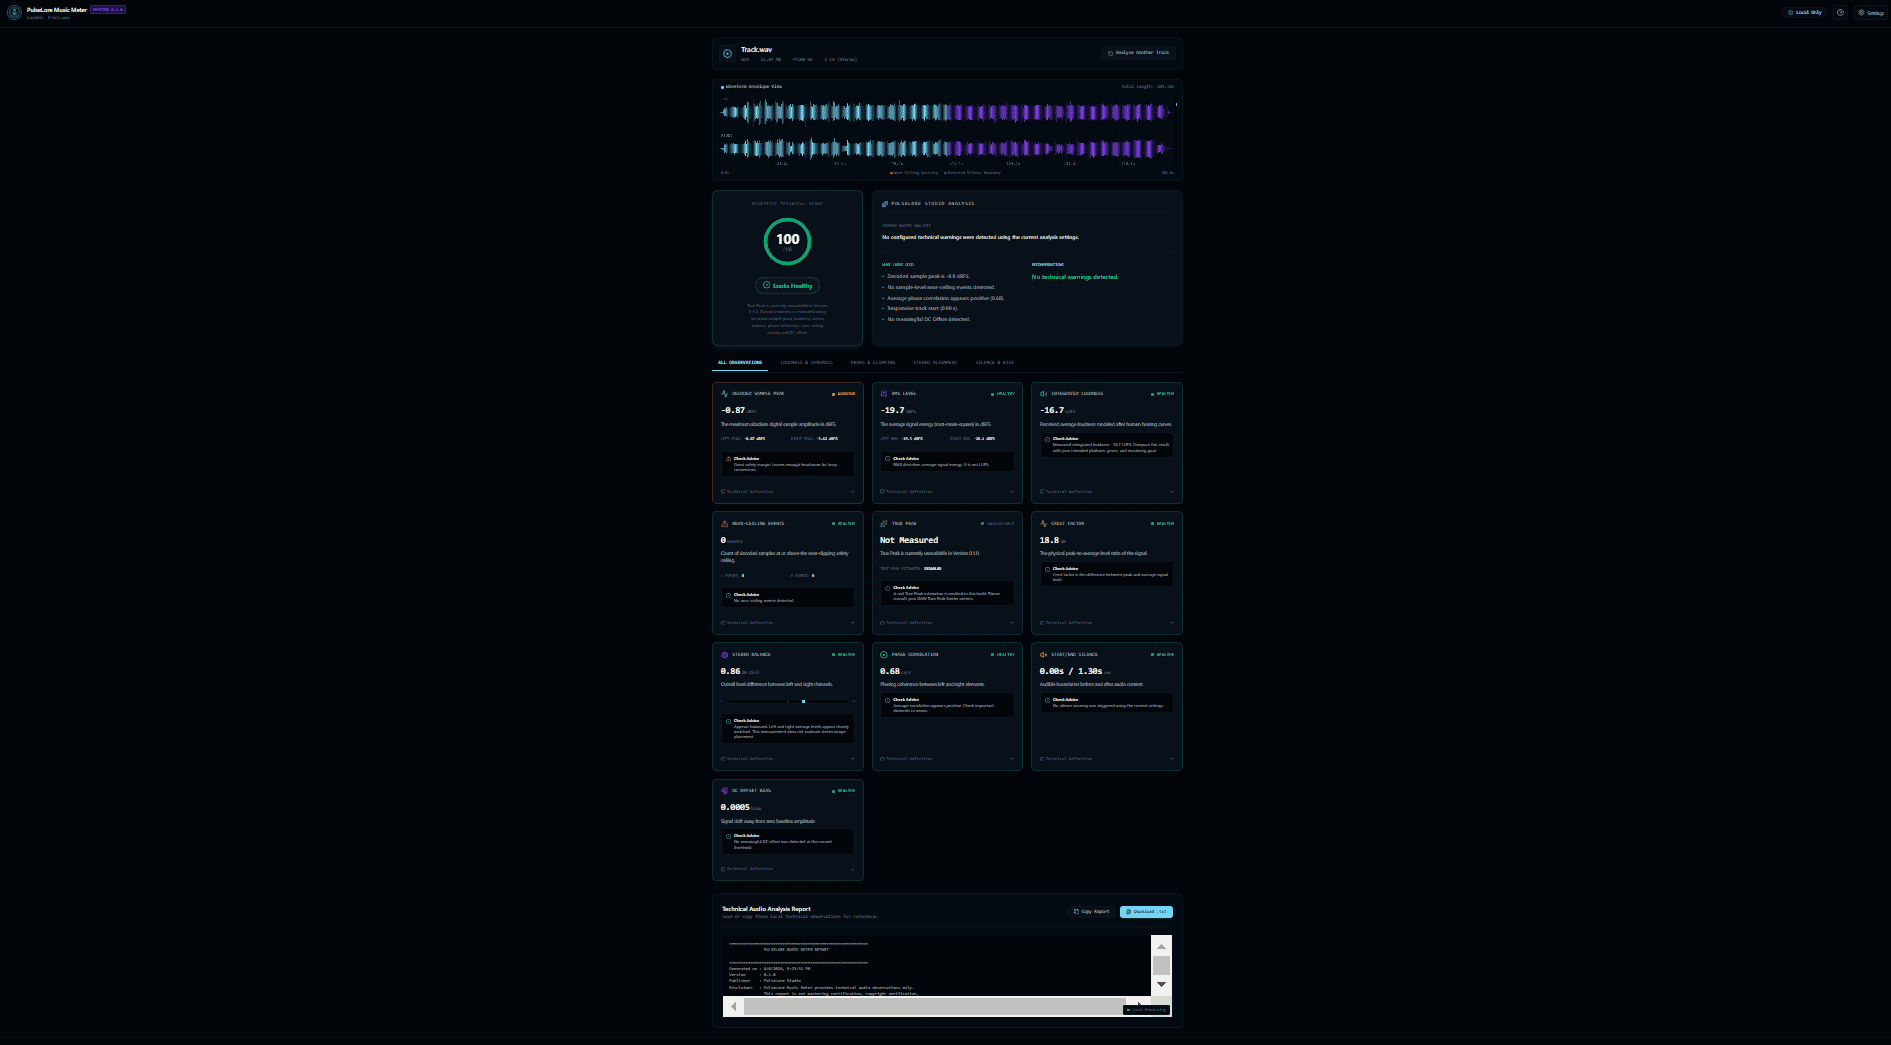Screen dimensions: 1891x1045
Task: Click the info icon in RMS Level advice
Action: pos(888,459)
